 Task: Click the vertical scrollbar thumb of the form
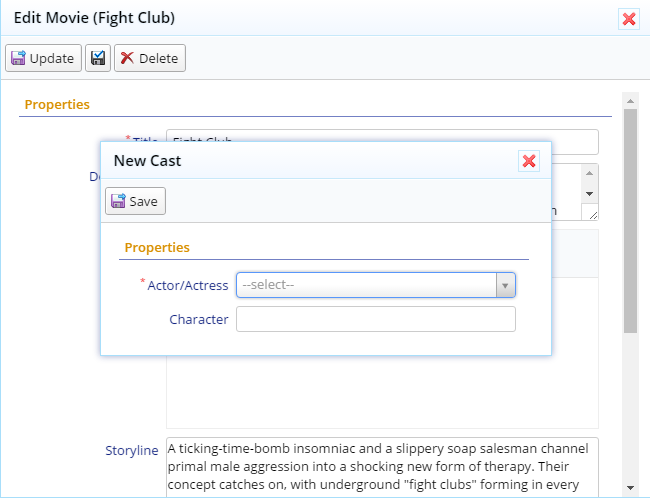(630, 220)
